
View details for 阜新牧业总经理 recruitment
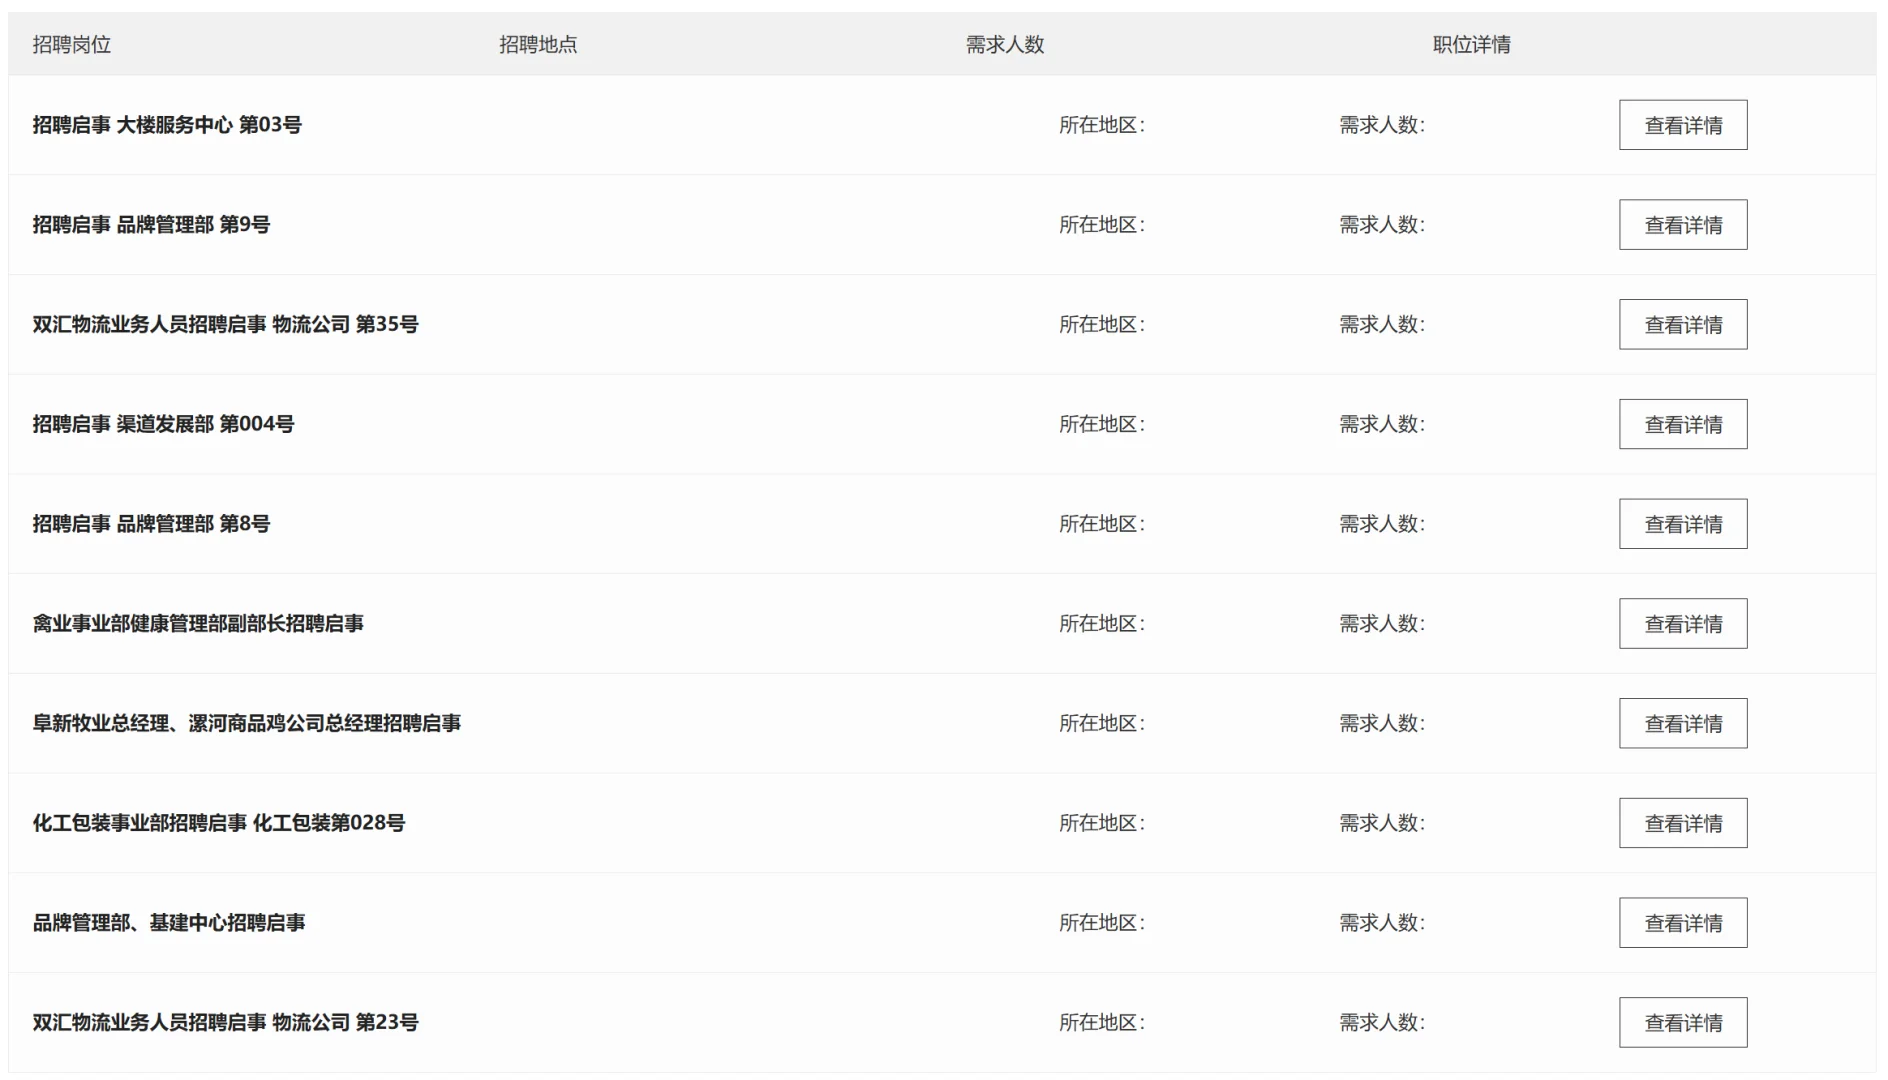1683,723
